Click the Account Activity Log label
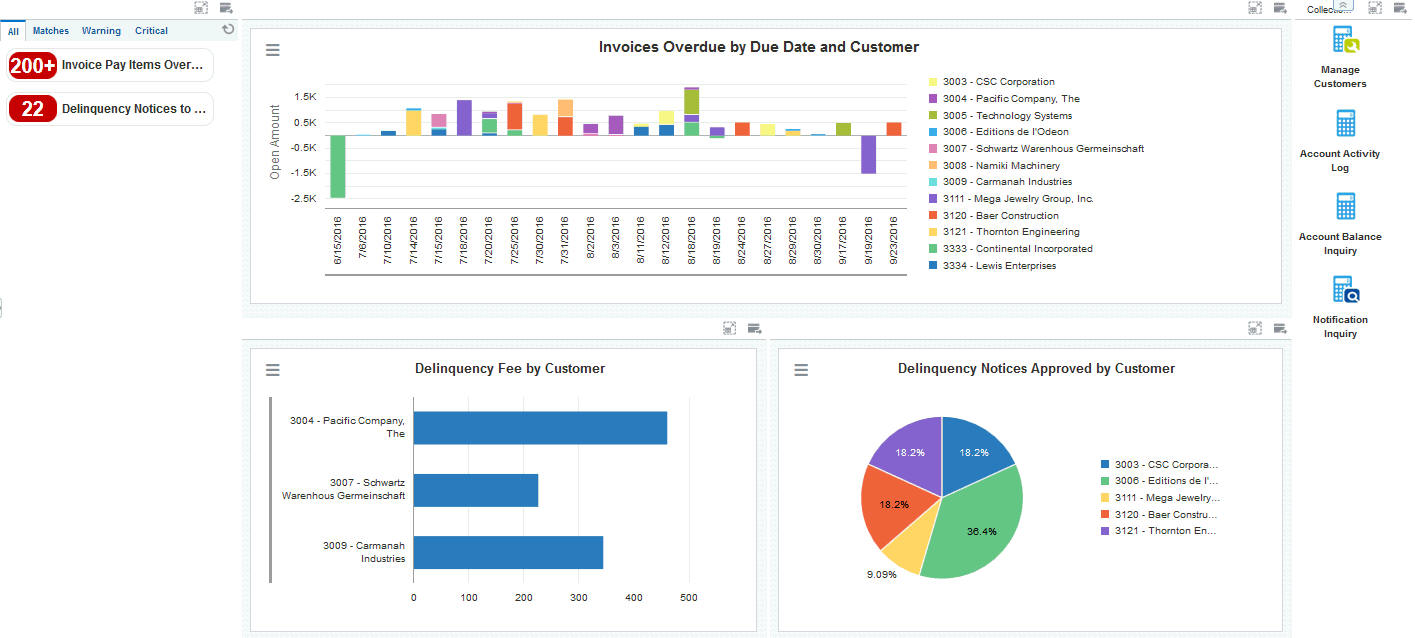 point(1340,161)
